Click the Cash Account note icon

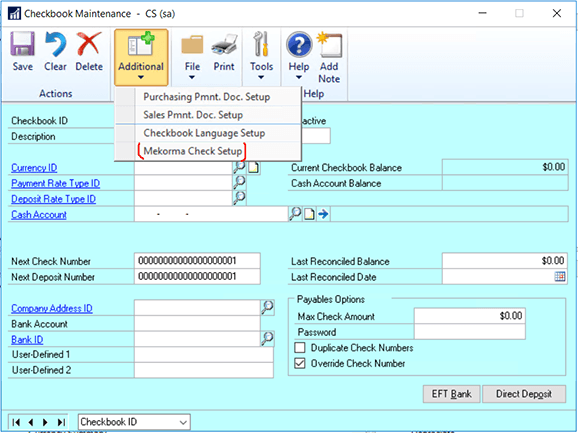309,214
